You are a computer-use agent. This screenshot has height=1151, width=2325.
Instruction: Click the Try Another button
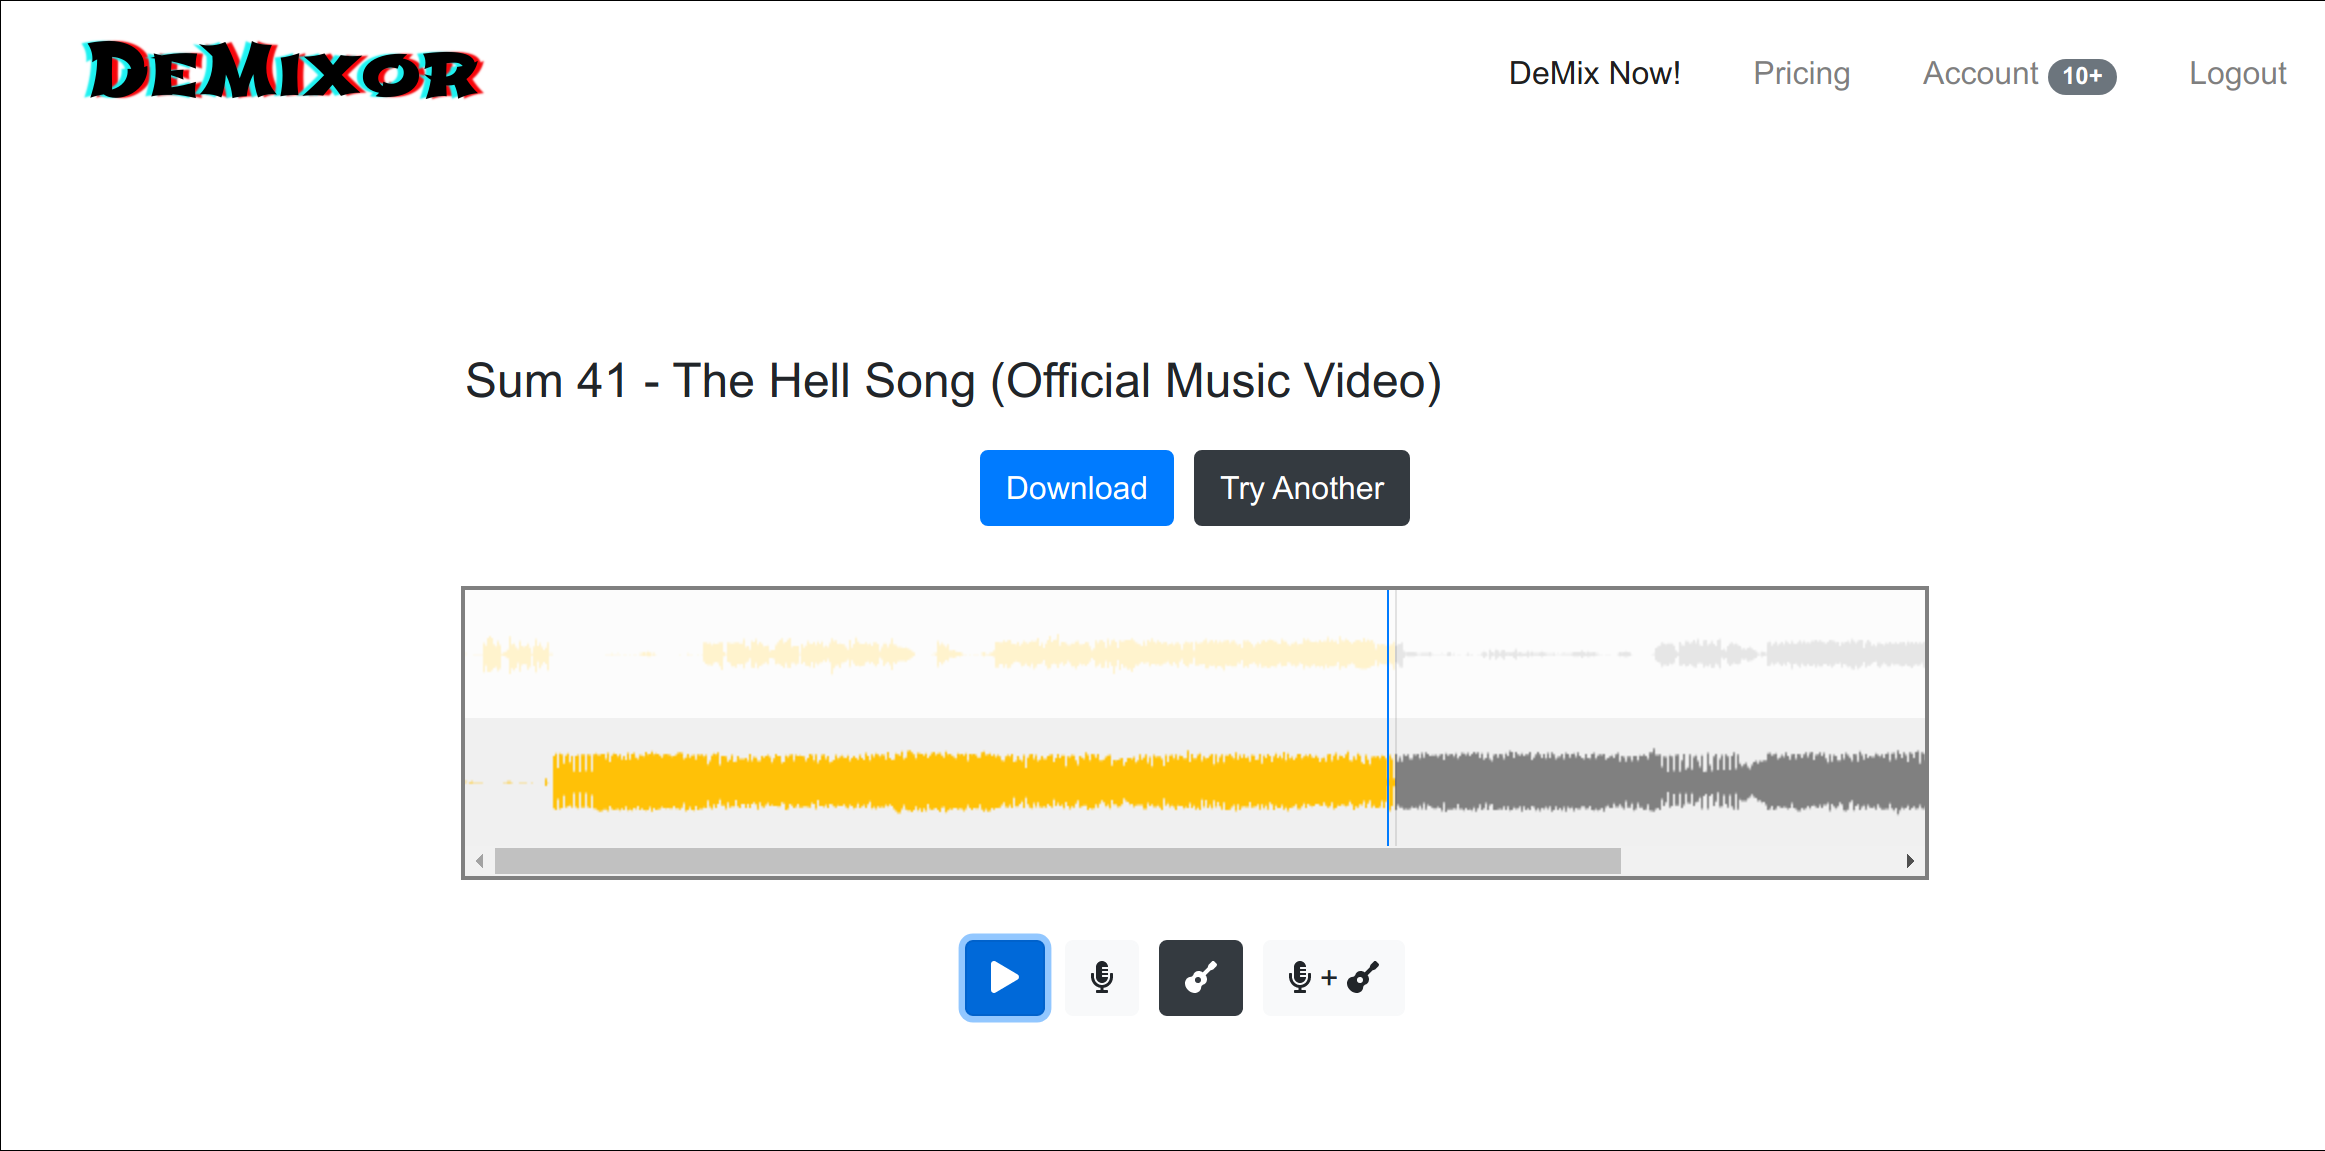(x=1301, y=488)
